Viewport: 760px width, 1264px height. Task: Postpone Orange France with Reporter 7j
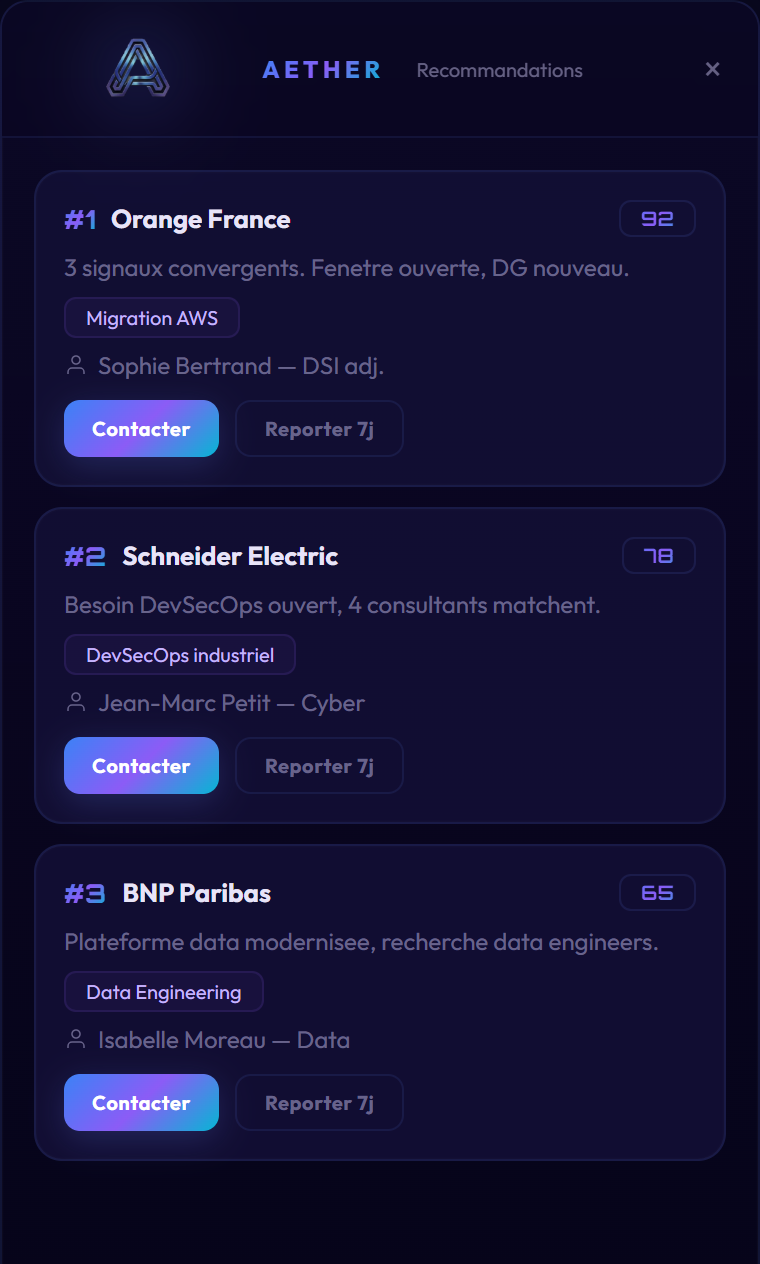tap(319, 429)
